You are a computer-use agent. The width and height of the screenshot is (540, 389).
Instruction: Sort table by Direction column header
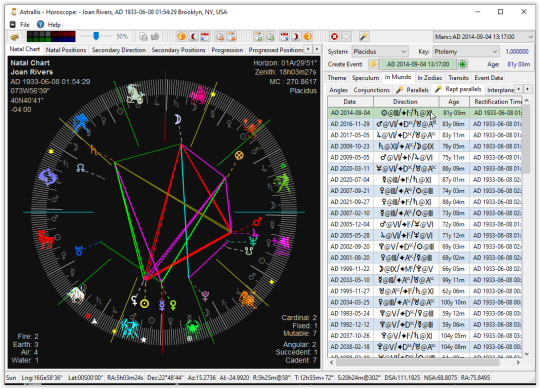pyautogui.click(x=406, y=102)
